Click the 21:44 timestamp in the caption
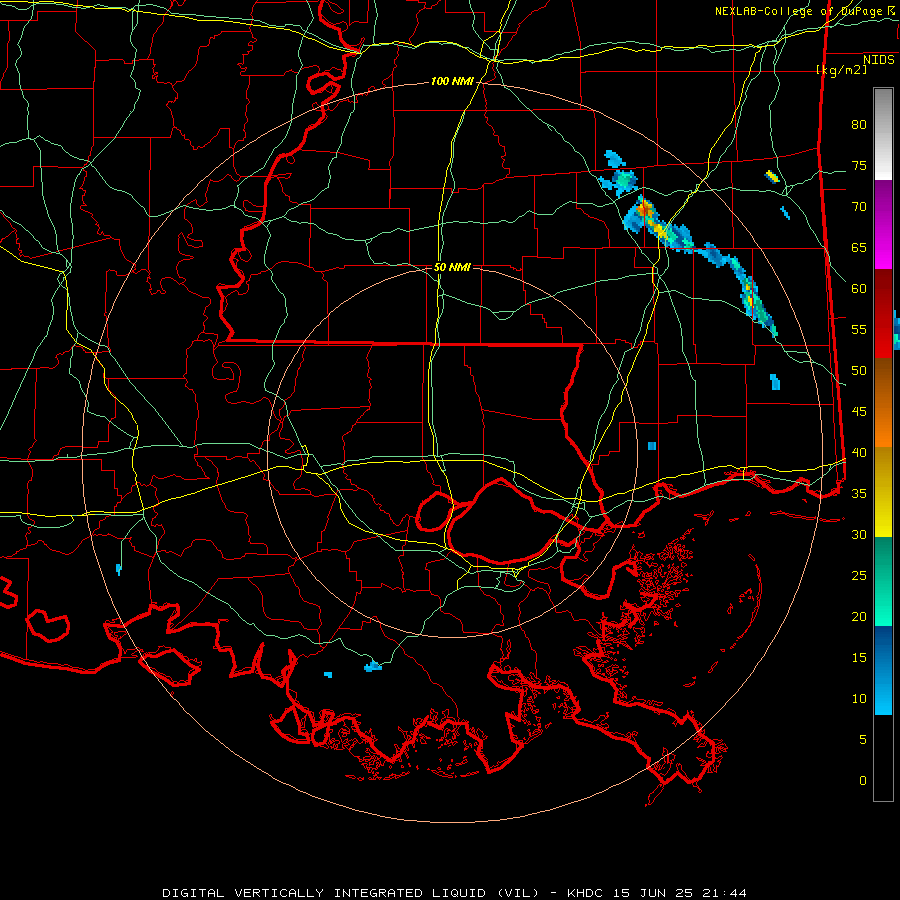900x900 pixels. 726,893
